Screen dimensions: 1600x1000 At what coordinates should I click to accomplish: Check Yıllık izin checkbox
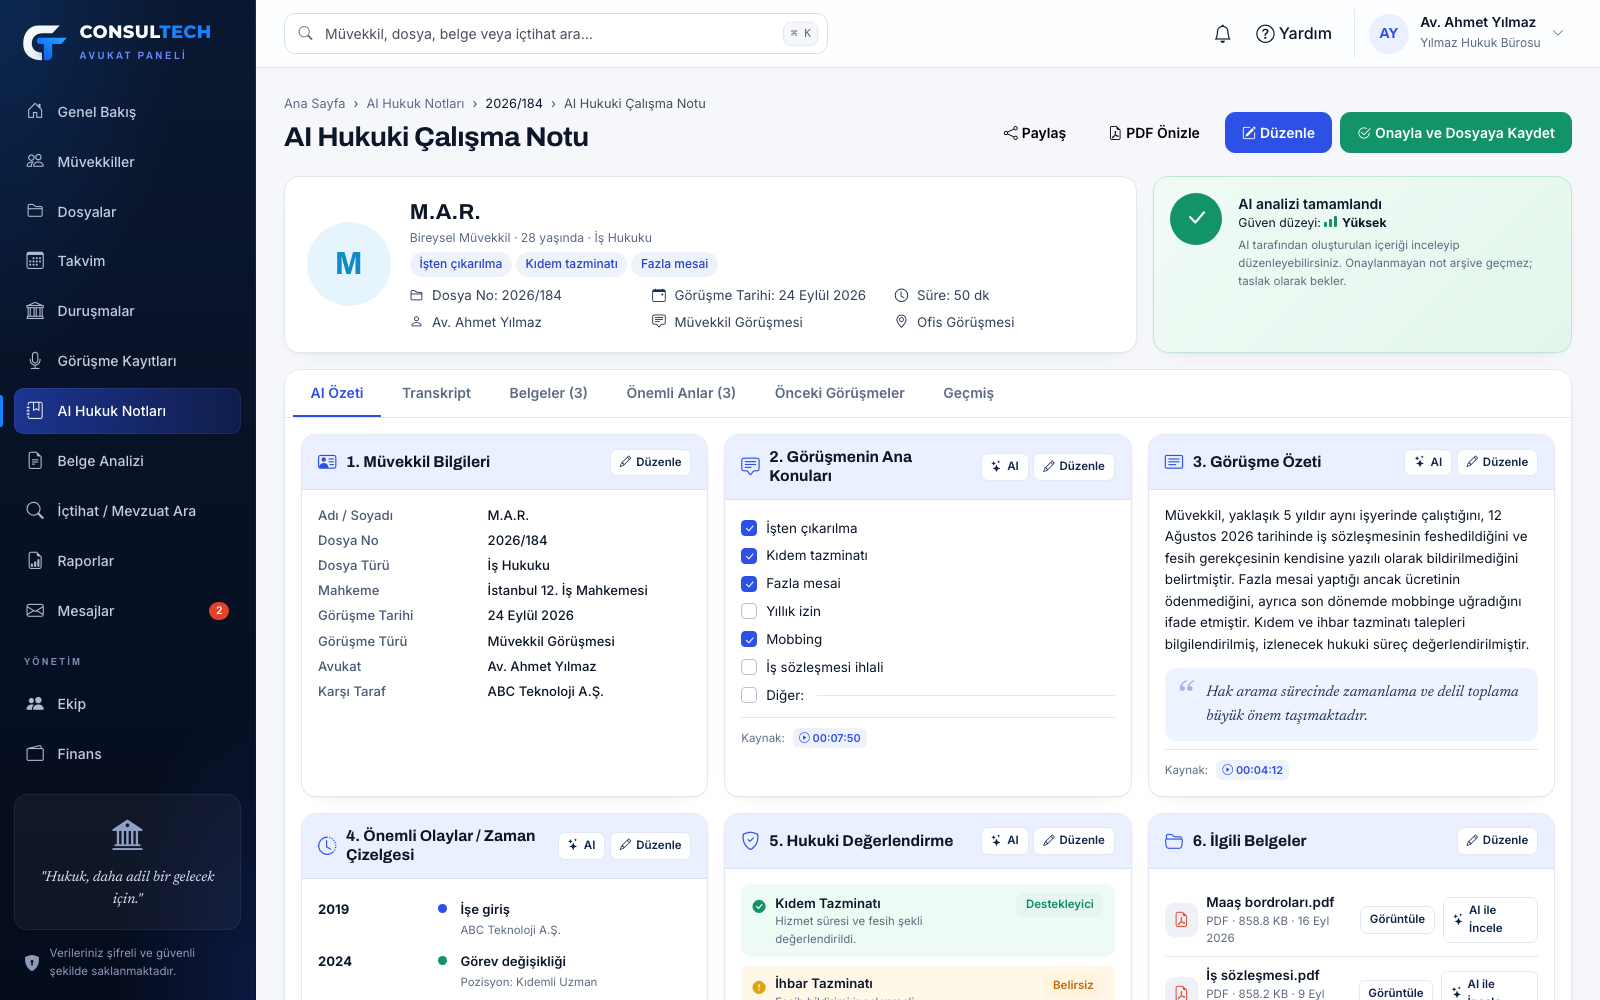coord(749,611)
